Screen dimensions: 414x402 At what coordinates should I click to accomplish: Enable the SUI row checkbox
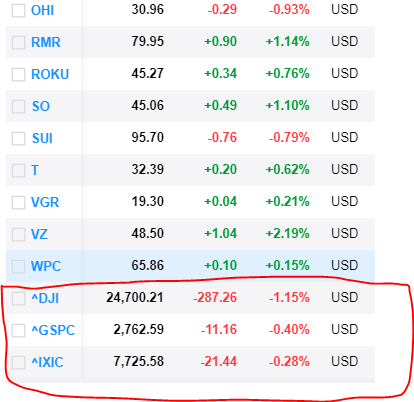(x=18, y=139)
